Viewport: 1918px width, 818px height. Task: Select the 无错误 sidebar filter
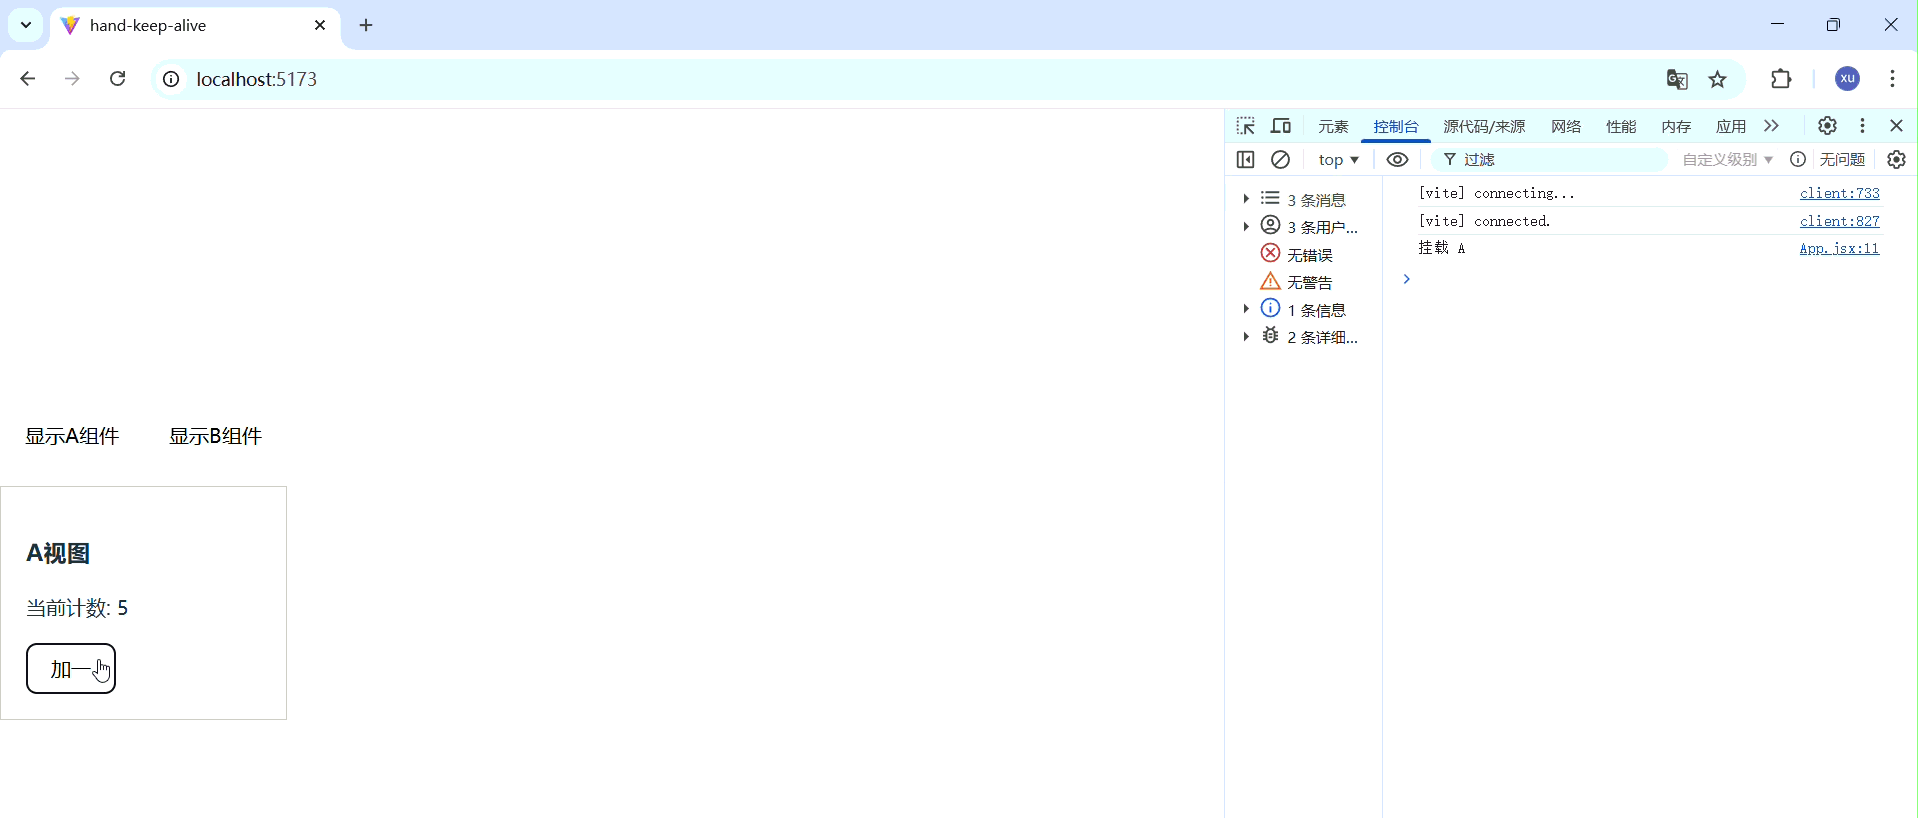(x=1297, y=255)
